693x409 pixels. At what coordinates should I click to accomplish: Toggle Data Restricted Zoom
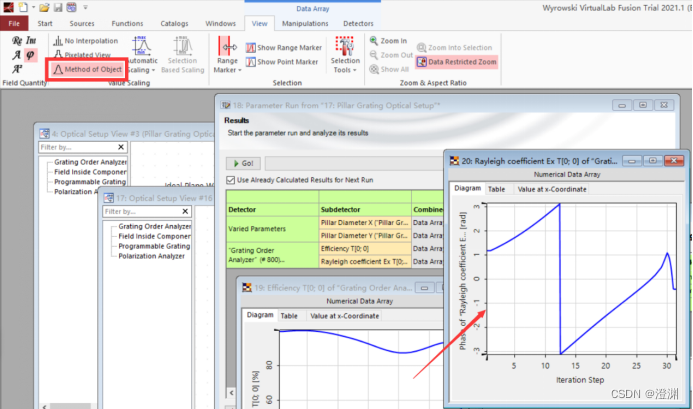(457, 62)
